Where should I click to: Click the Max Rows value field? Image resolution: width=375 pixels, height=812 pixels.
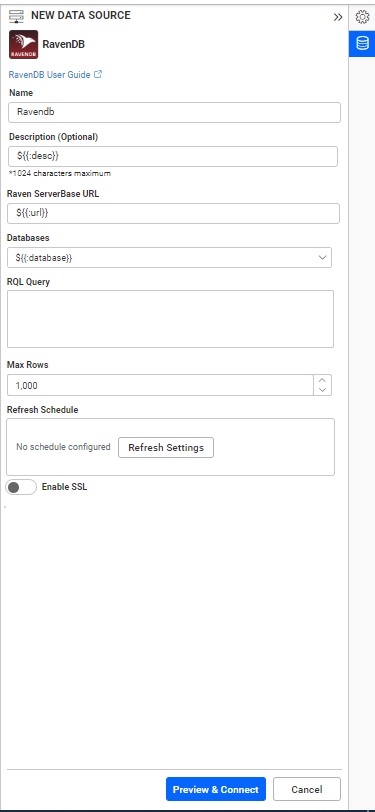click(x=161, y=385)
